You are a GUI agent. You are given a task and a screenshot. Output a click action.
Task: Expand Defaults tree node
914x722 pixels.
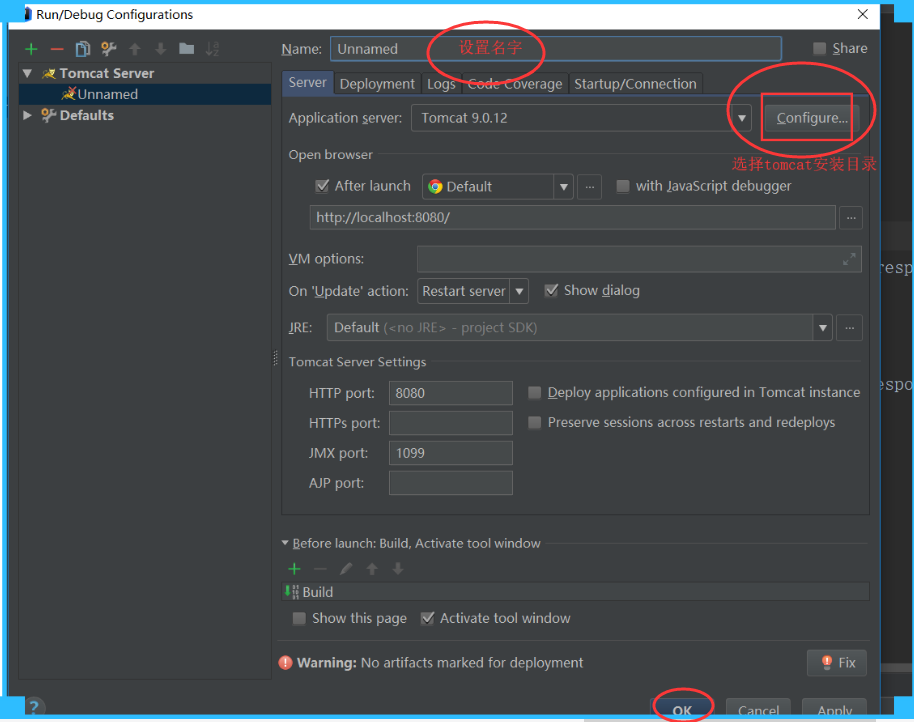27,115
